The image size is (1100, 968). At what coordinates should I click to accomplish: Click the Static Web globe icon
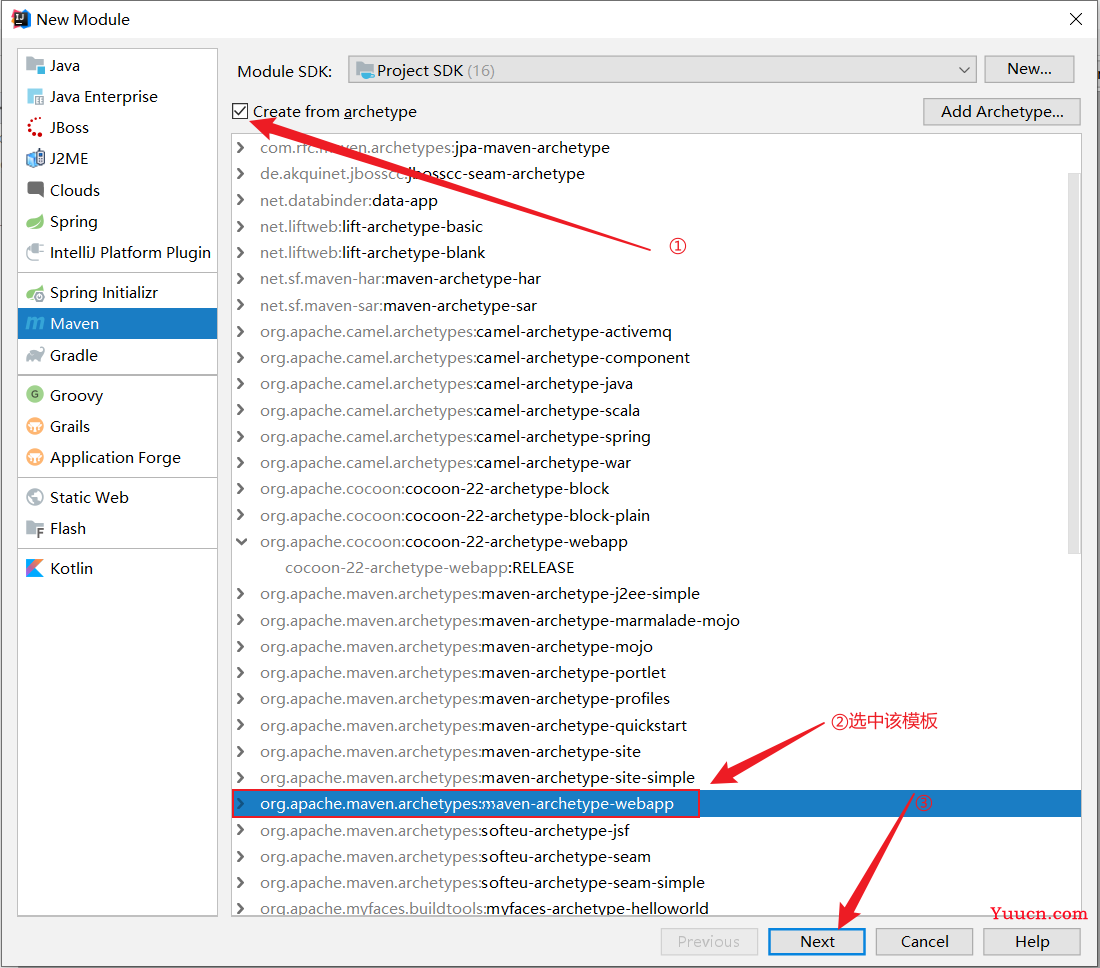pyautogui.click(x=35, y=497)
